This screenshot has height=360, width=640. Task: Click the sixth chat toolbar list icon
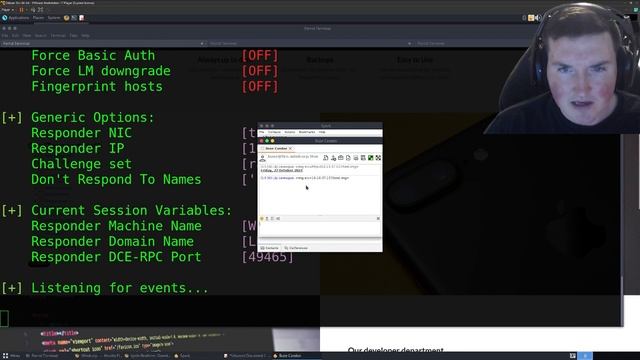363,158
